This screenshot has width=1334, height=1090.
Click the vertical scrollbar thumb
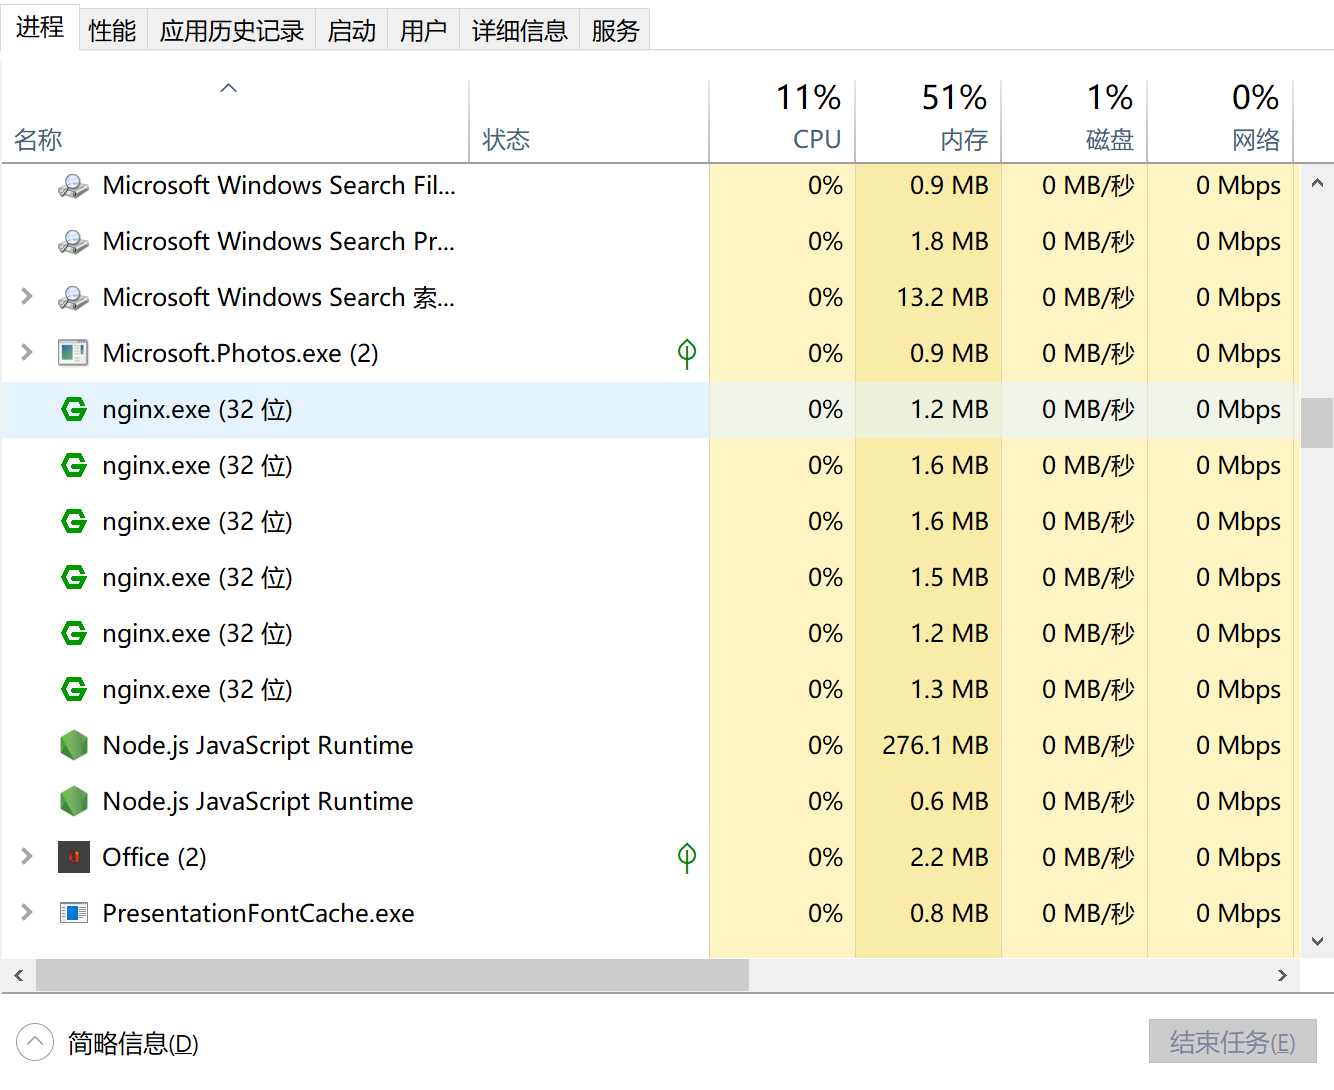tap(1317, 423)
